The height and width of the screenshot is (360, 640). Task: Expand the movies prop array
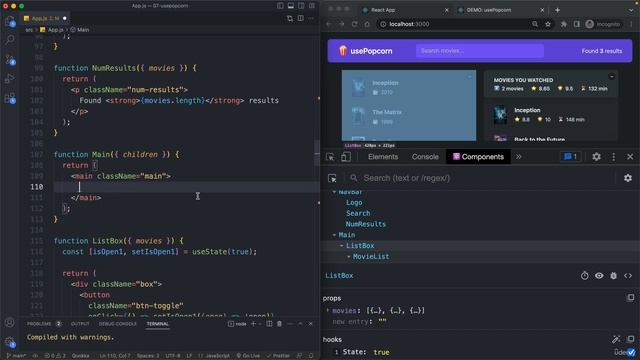pyautogui.click(x=327, y=311)
